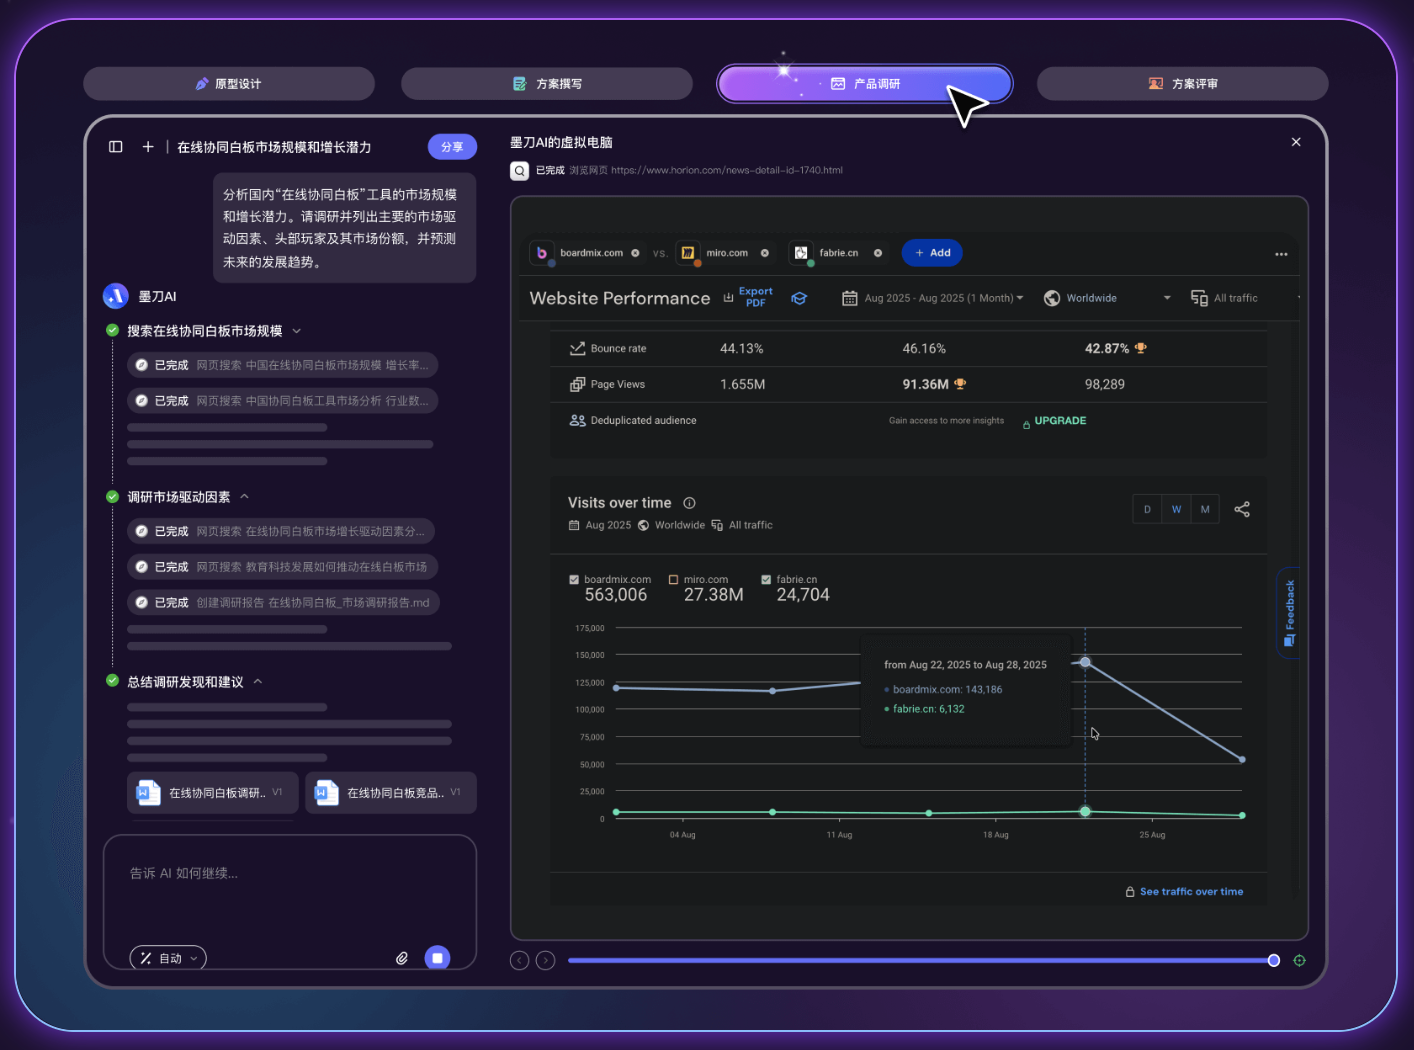Click the plus icon for new chat
Viewport: 1414px width, 1050px height.
[x=148, y=147]
